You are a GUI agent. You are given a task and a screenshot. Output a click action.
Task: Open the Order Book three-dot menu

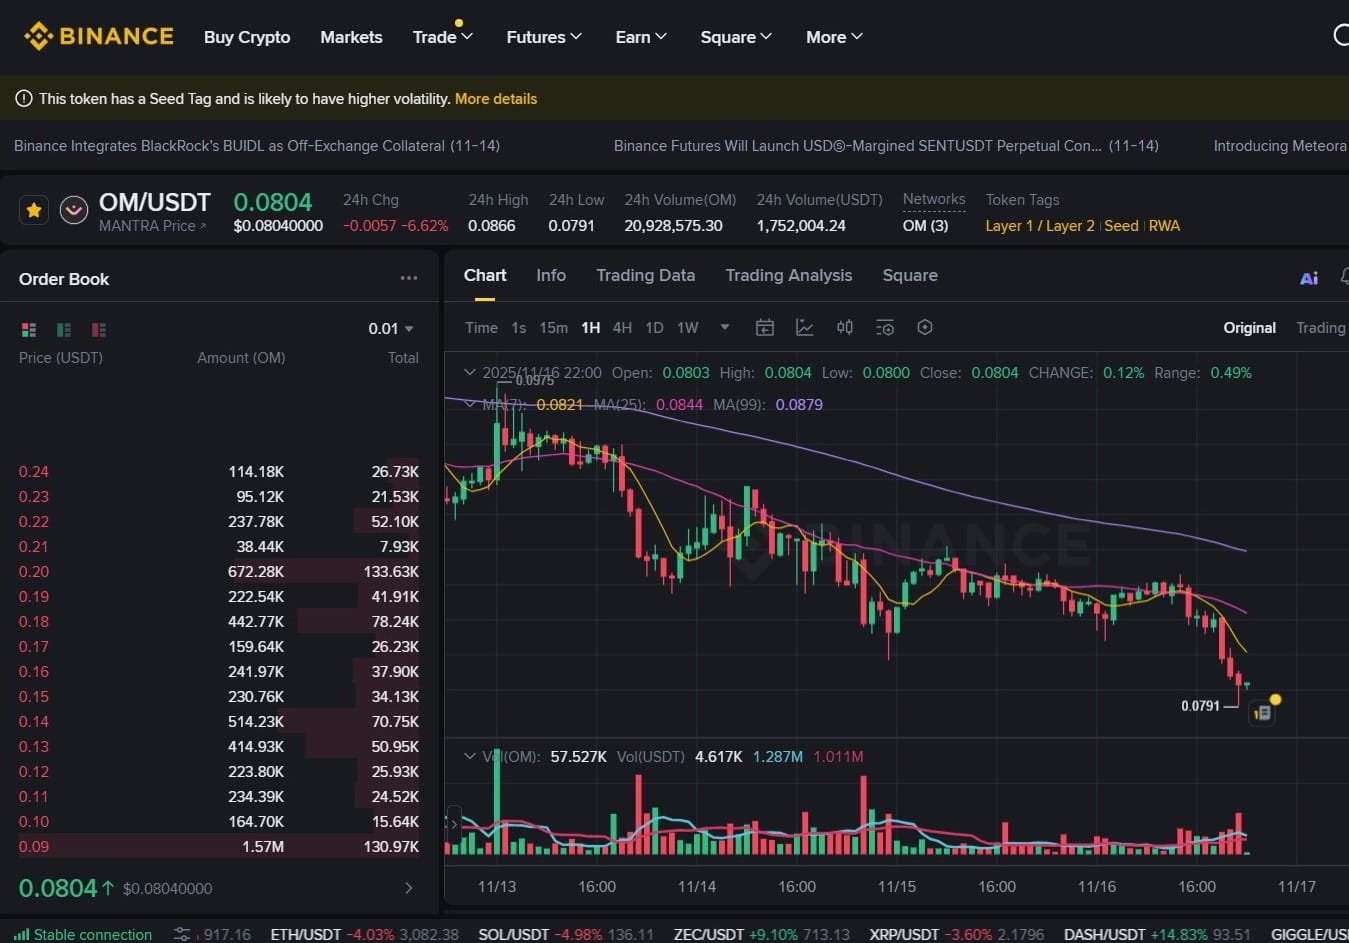pyautogui.click(x=409, y=278)
